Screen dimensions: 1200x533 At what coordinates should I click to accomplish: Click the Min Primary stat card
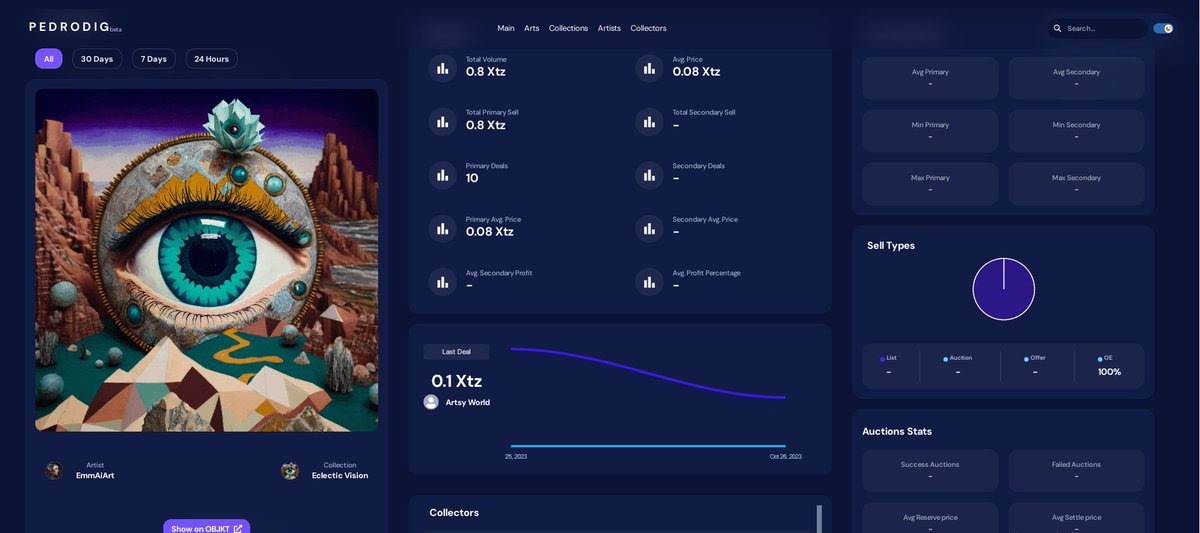[930, 131]
